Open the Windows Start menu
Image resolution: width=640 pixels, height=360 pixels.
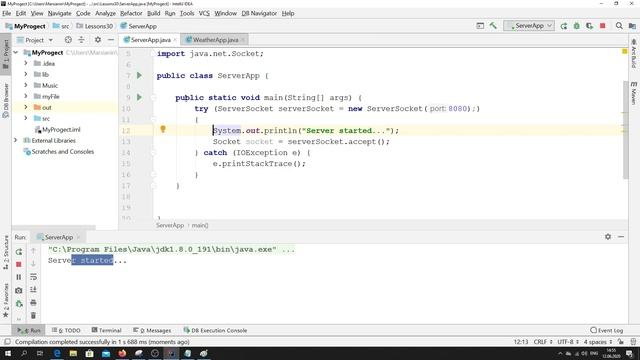pos(8,353)
